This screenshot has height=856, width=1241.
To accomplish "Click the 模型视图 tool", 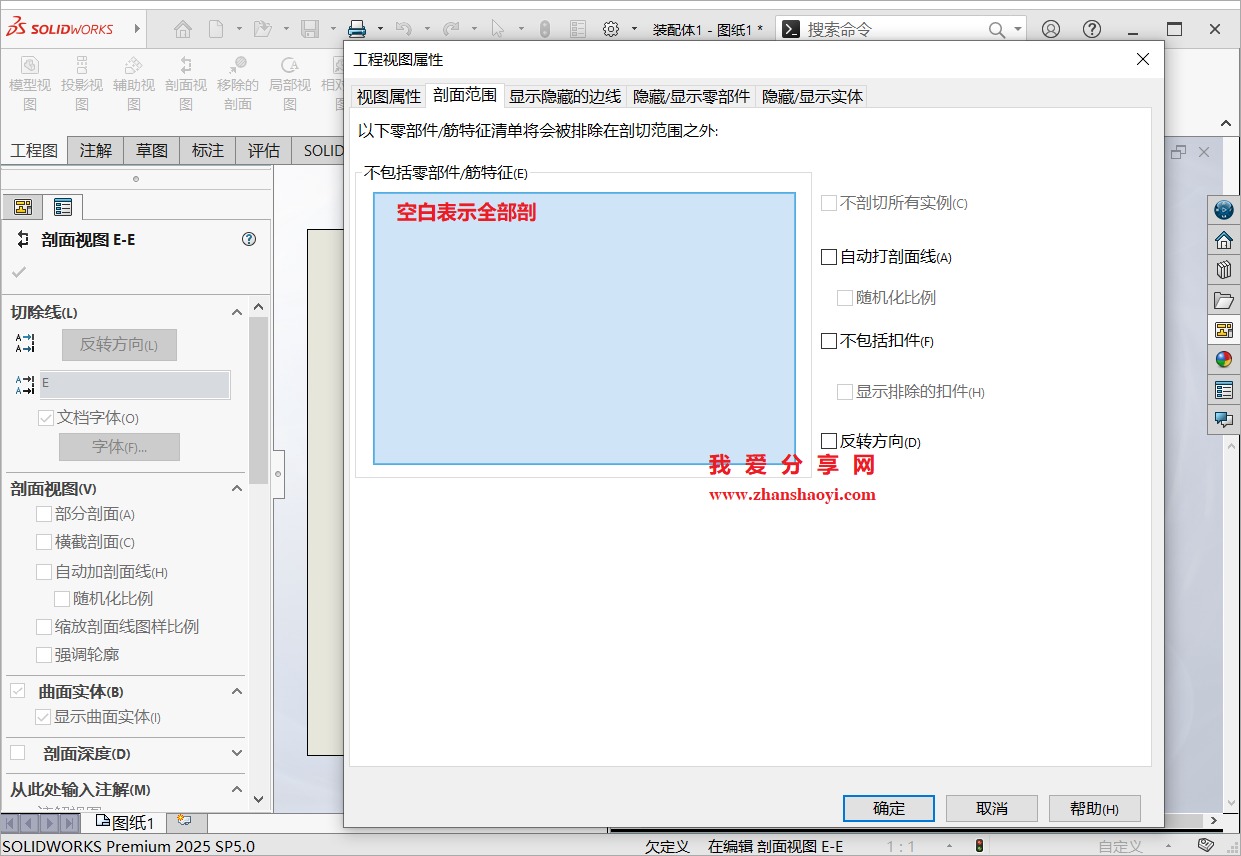I will [x=30, y=83].
